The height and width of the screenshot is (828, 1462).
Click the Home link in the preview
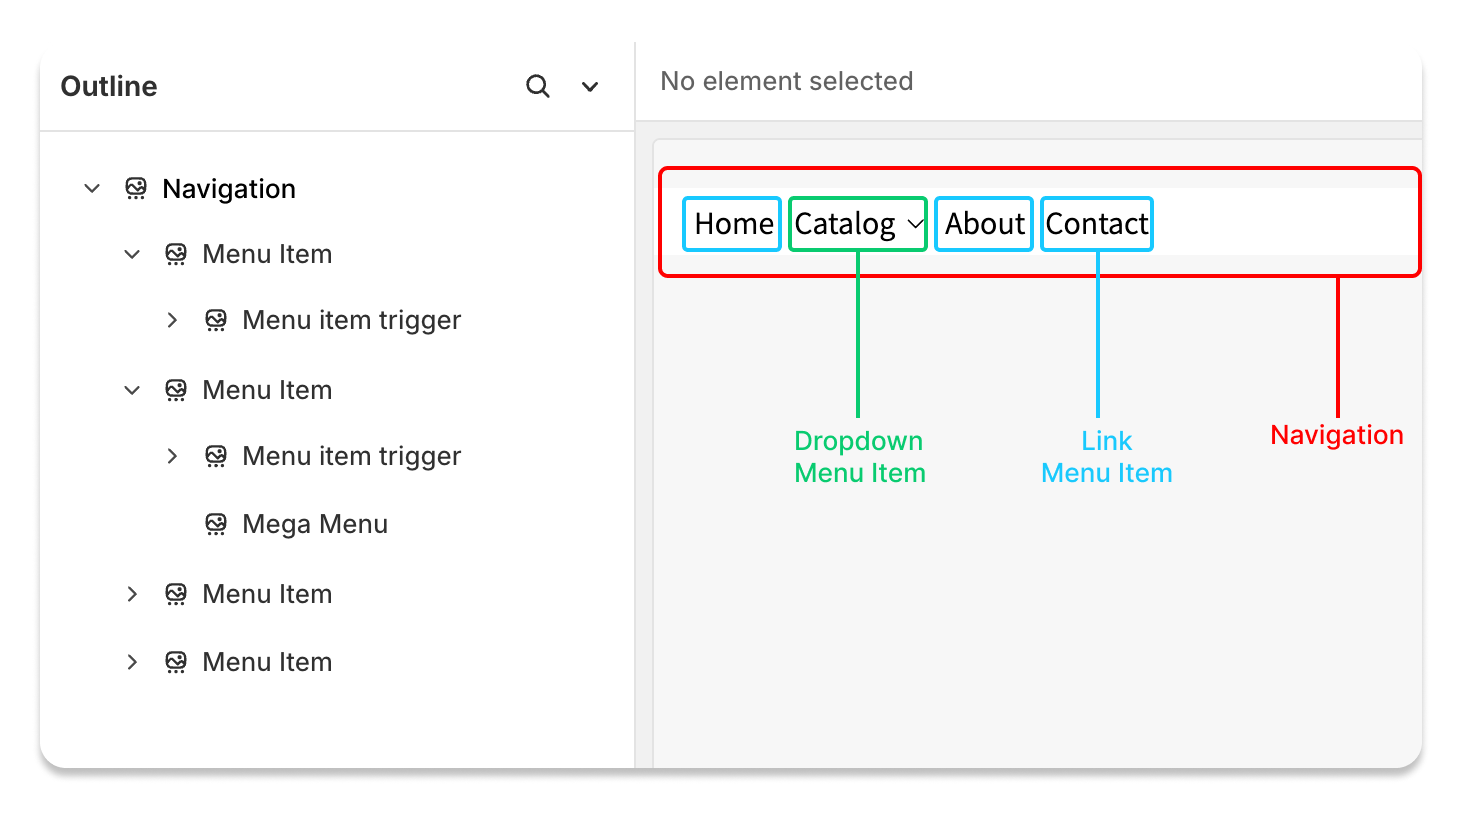733,224
